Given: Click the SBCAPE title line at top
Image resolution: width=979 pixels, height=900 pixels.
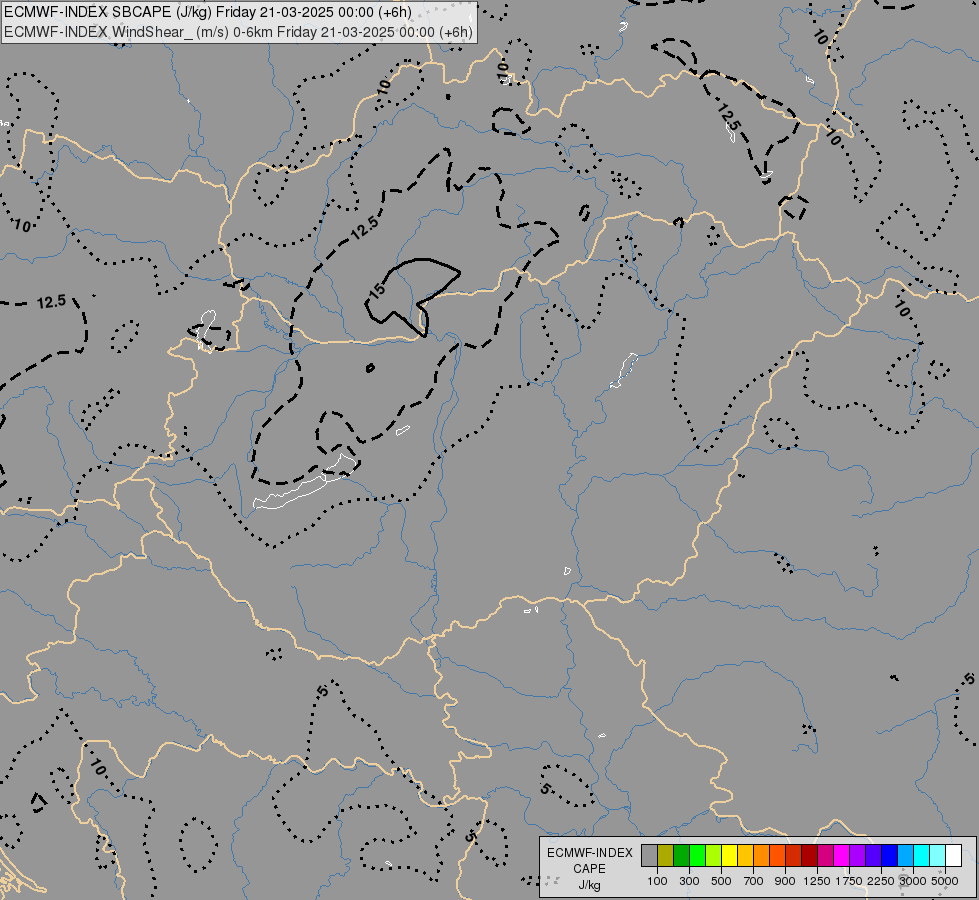Looking at the screenshot, I should coord(208,12).
